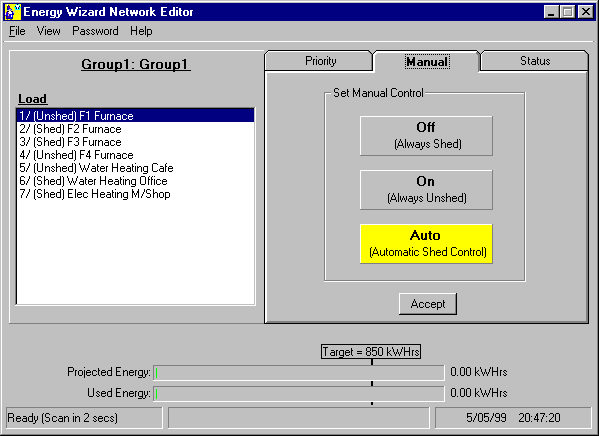This screenshot has height=436, width=599.
Task: Maximize the Energy Wizard window
Action: [567, 12]
